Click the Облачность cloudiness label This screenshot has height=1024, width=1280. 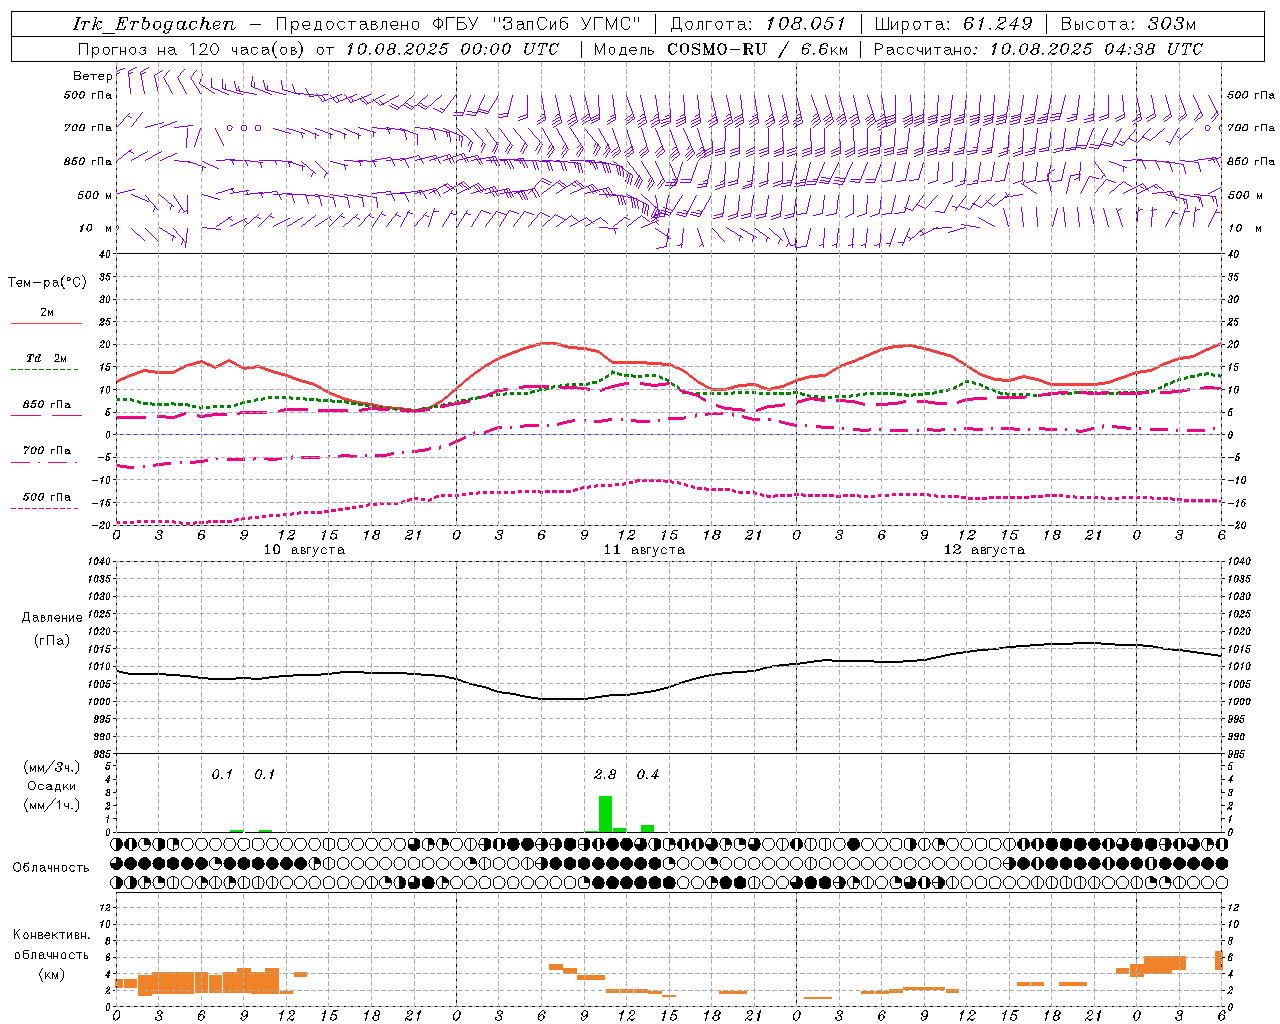point(51,868)
